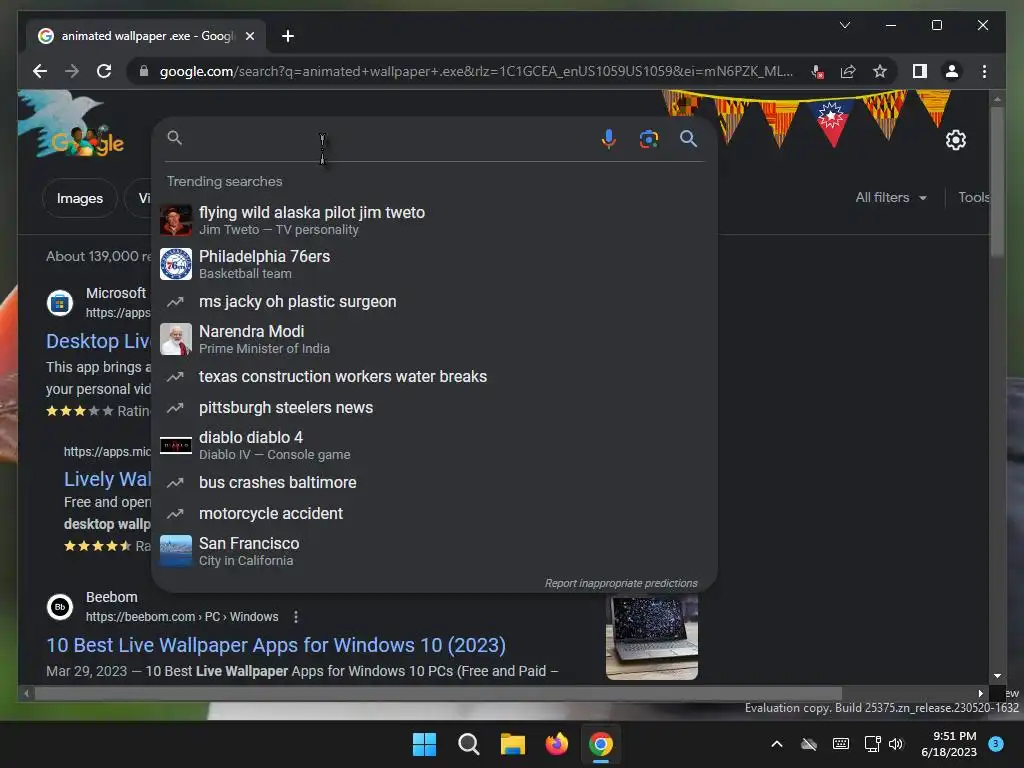This screenshot has height=768, width=1024.
Task: Launch Firefox from the taskbar
Action: [x=556, y=744]
